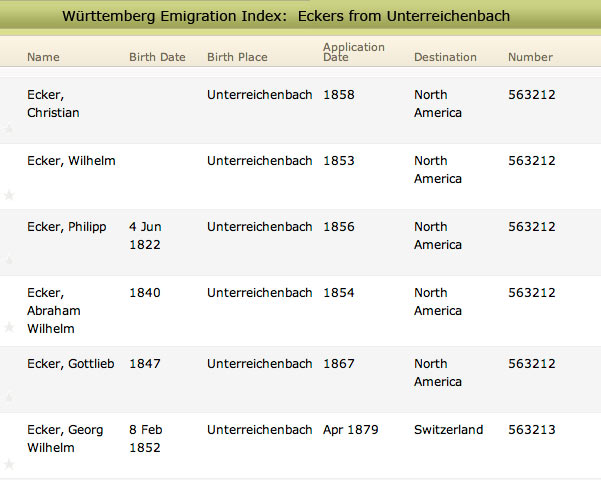Click the number 563213 in the last row
This screenshot has height=480, width=601.
(x=531, y=430)
